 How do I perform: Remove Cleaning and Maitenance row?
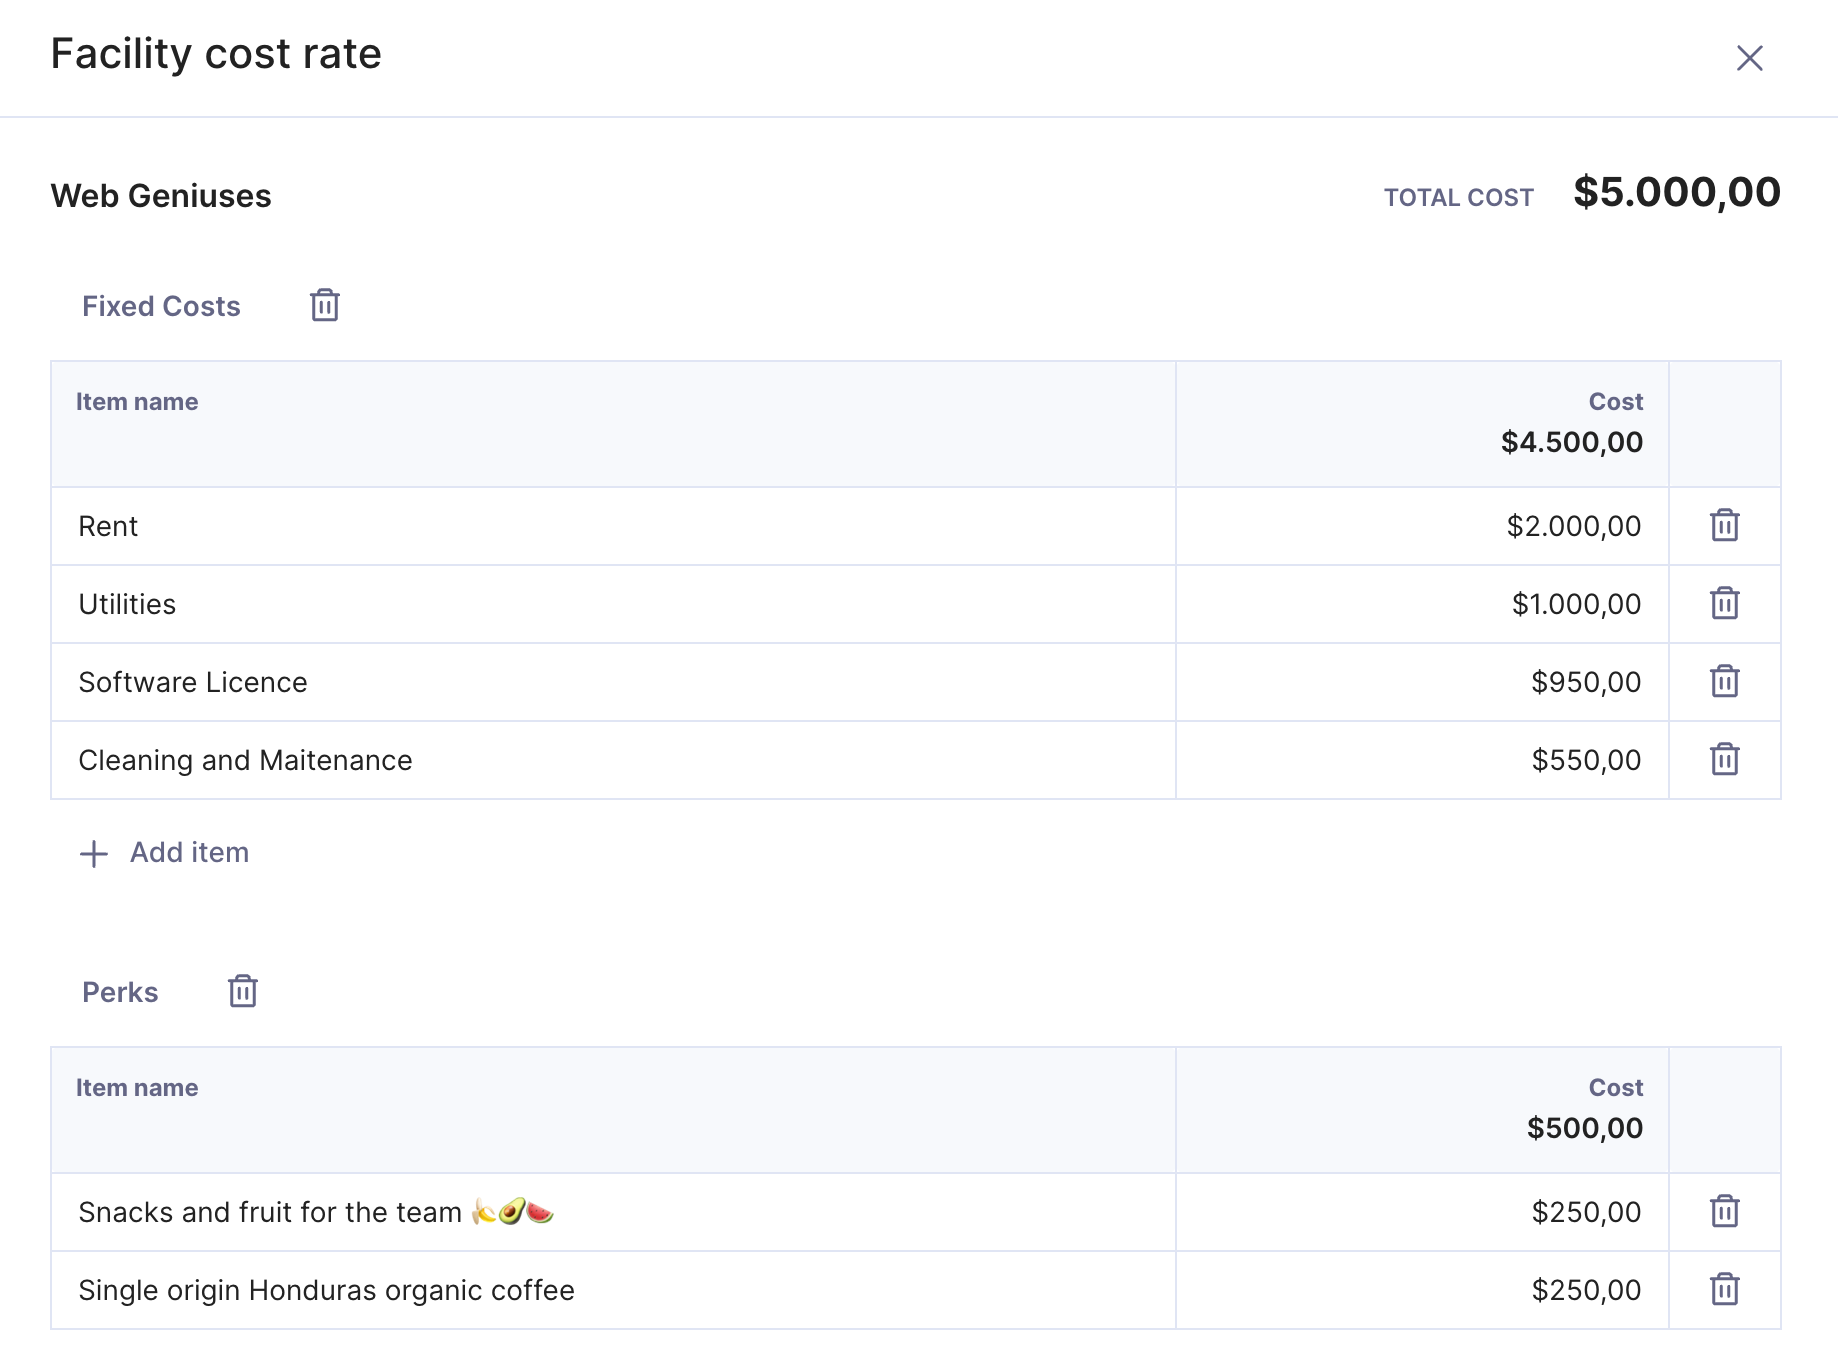click(x=1725, y=759)
